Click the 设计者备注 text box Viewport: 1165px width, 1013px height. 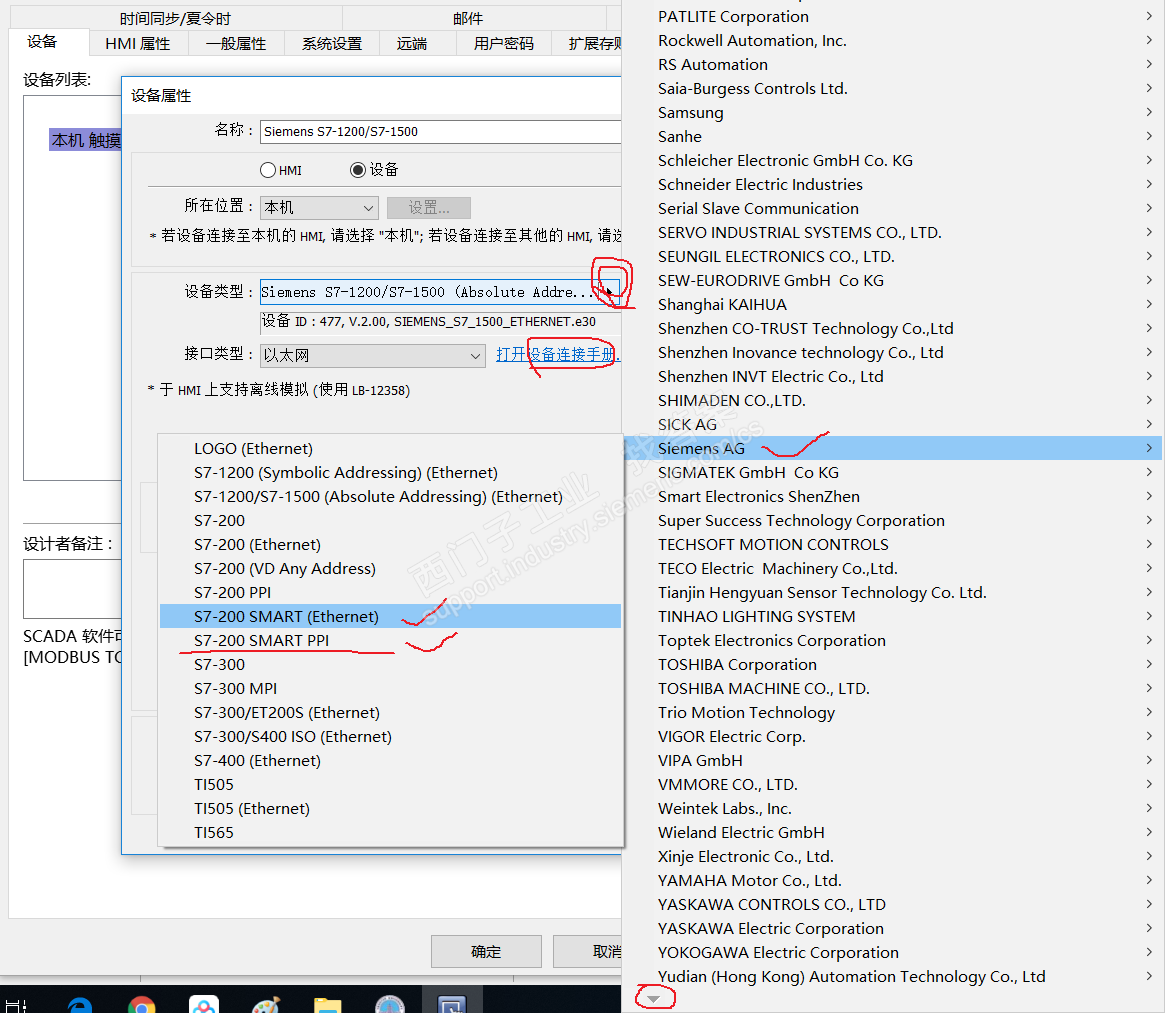(x=73, y=589)
